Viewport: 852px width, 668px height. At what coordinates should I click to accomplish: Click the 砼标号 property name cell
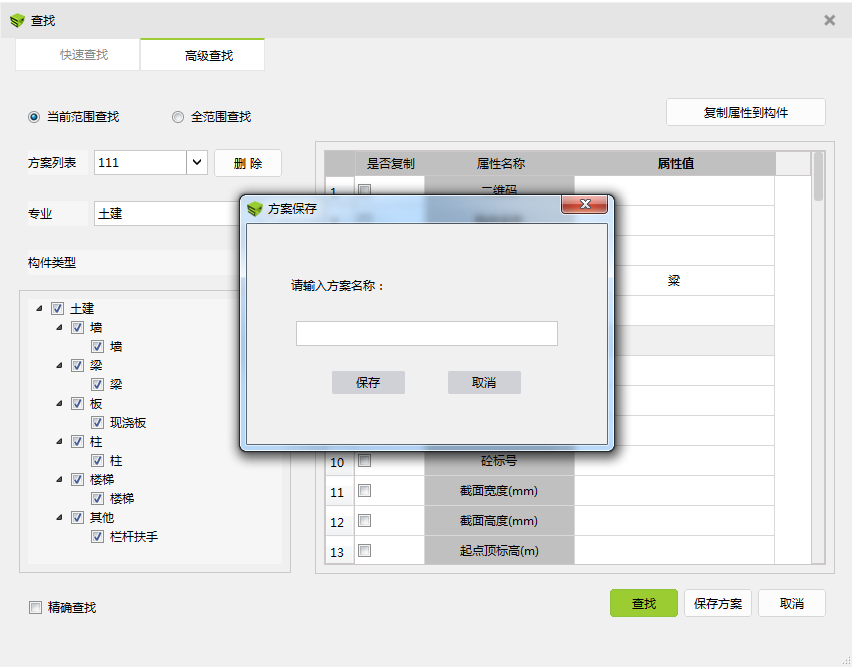(x=499, y=461)
